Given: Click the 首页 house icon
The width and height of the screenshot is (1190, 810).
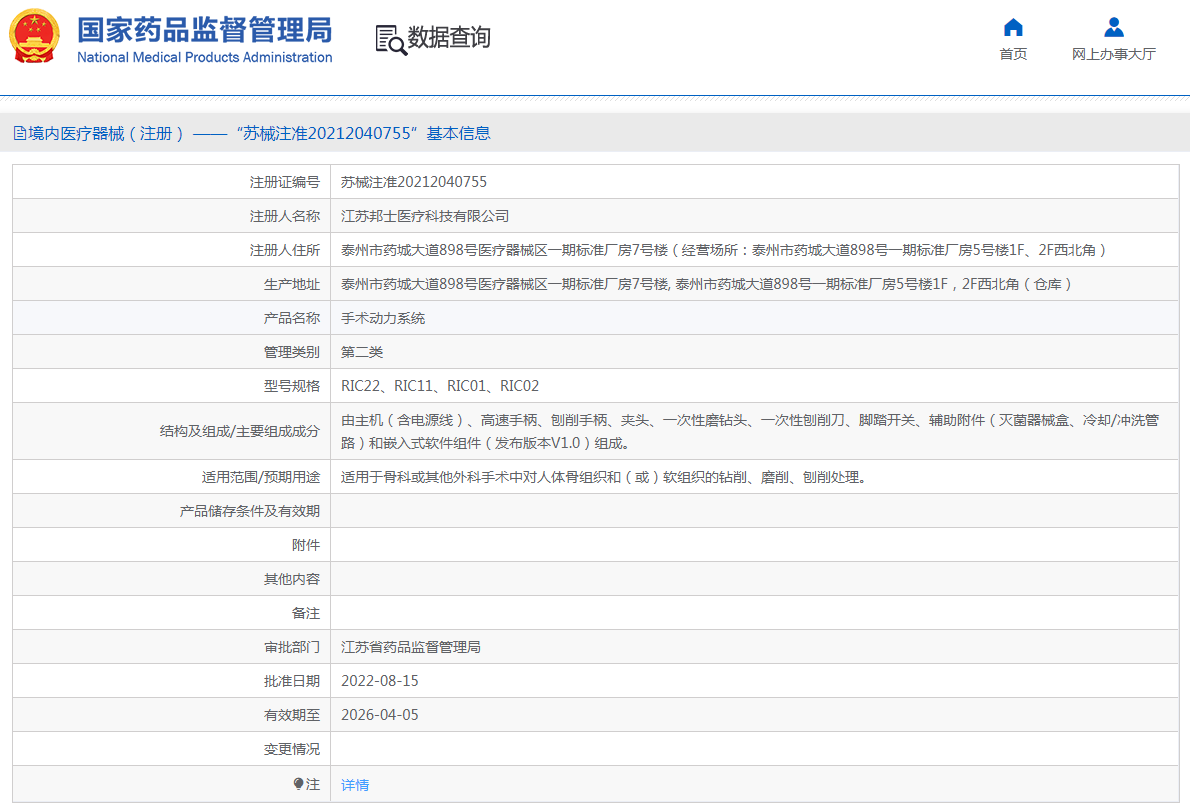Looking at the screenshot, I should (1013, 27).
